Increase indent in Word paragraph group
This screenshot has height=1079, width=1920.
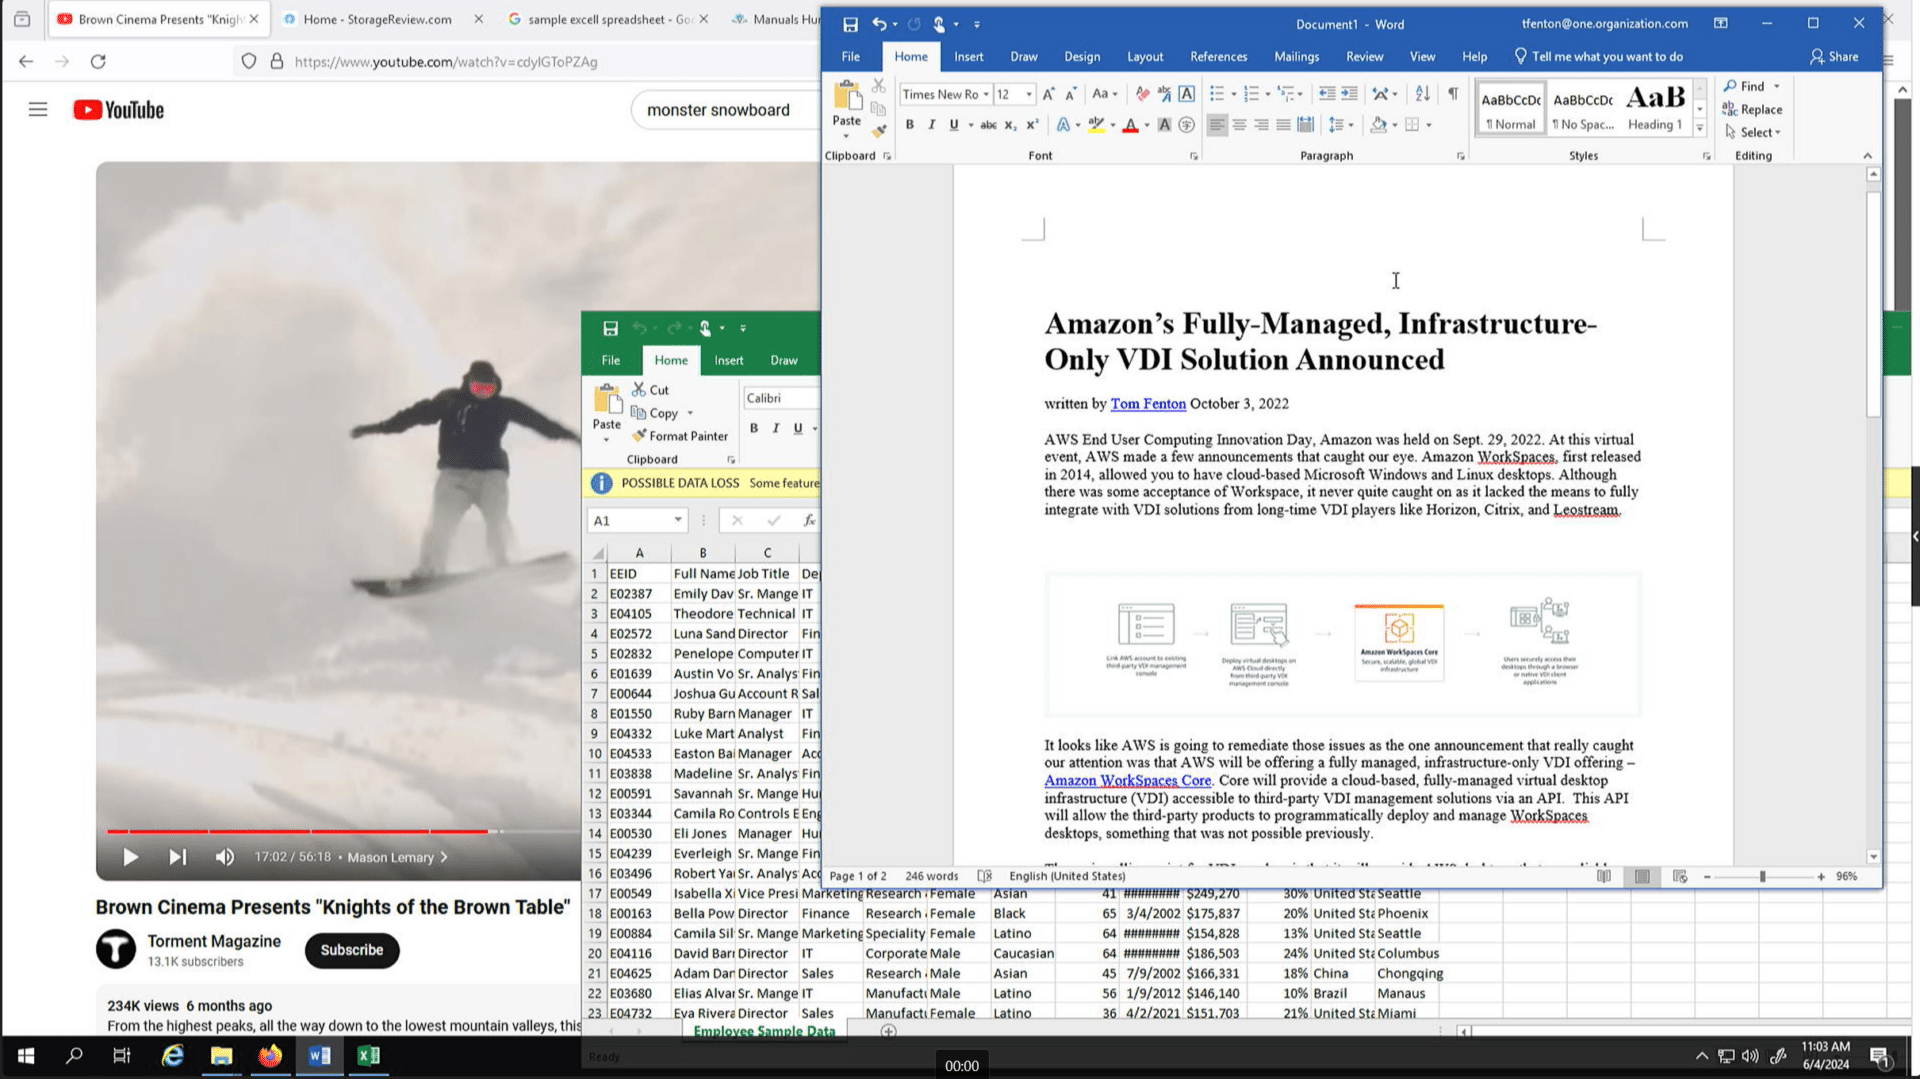click(1349, 94)
